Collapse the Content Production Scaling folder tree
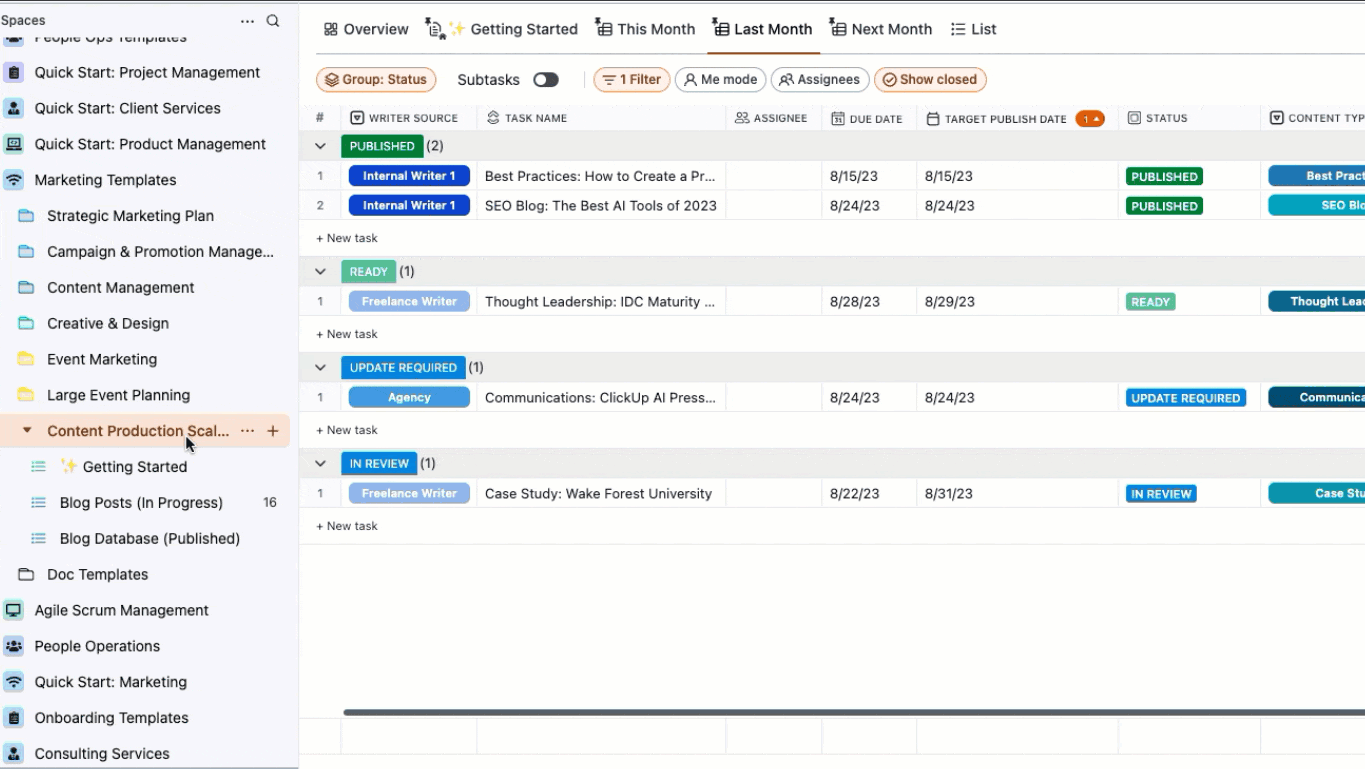1365x769 pixels. (x=27, y=431)
